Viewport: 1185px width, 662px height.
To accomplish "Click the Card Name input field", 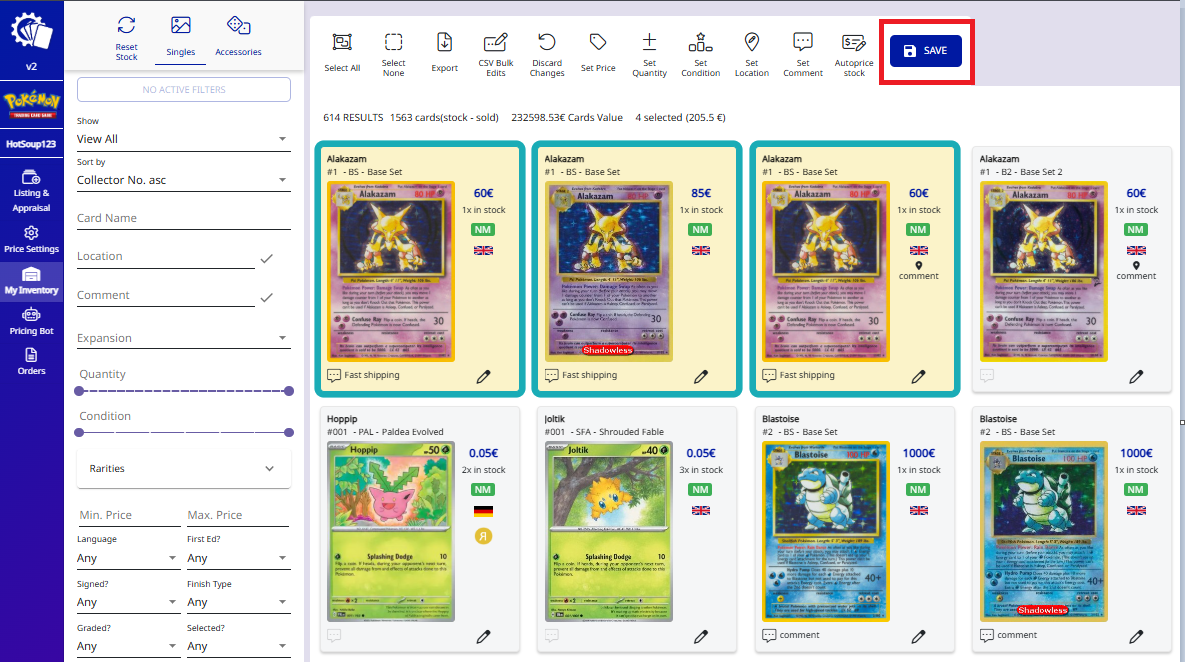I will click(184, 218).
